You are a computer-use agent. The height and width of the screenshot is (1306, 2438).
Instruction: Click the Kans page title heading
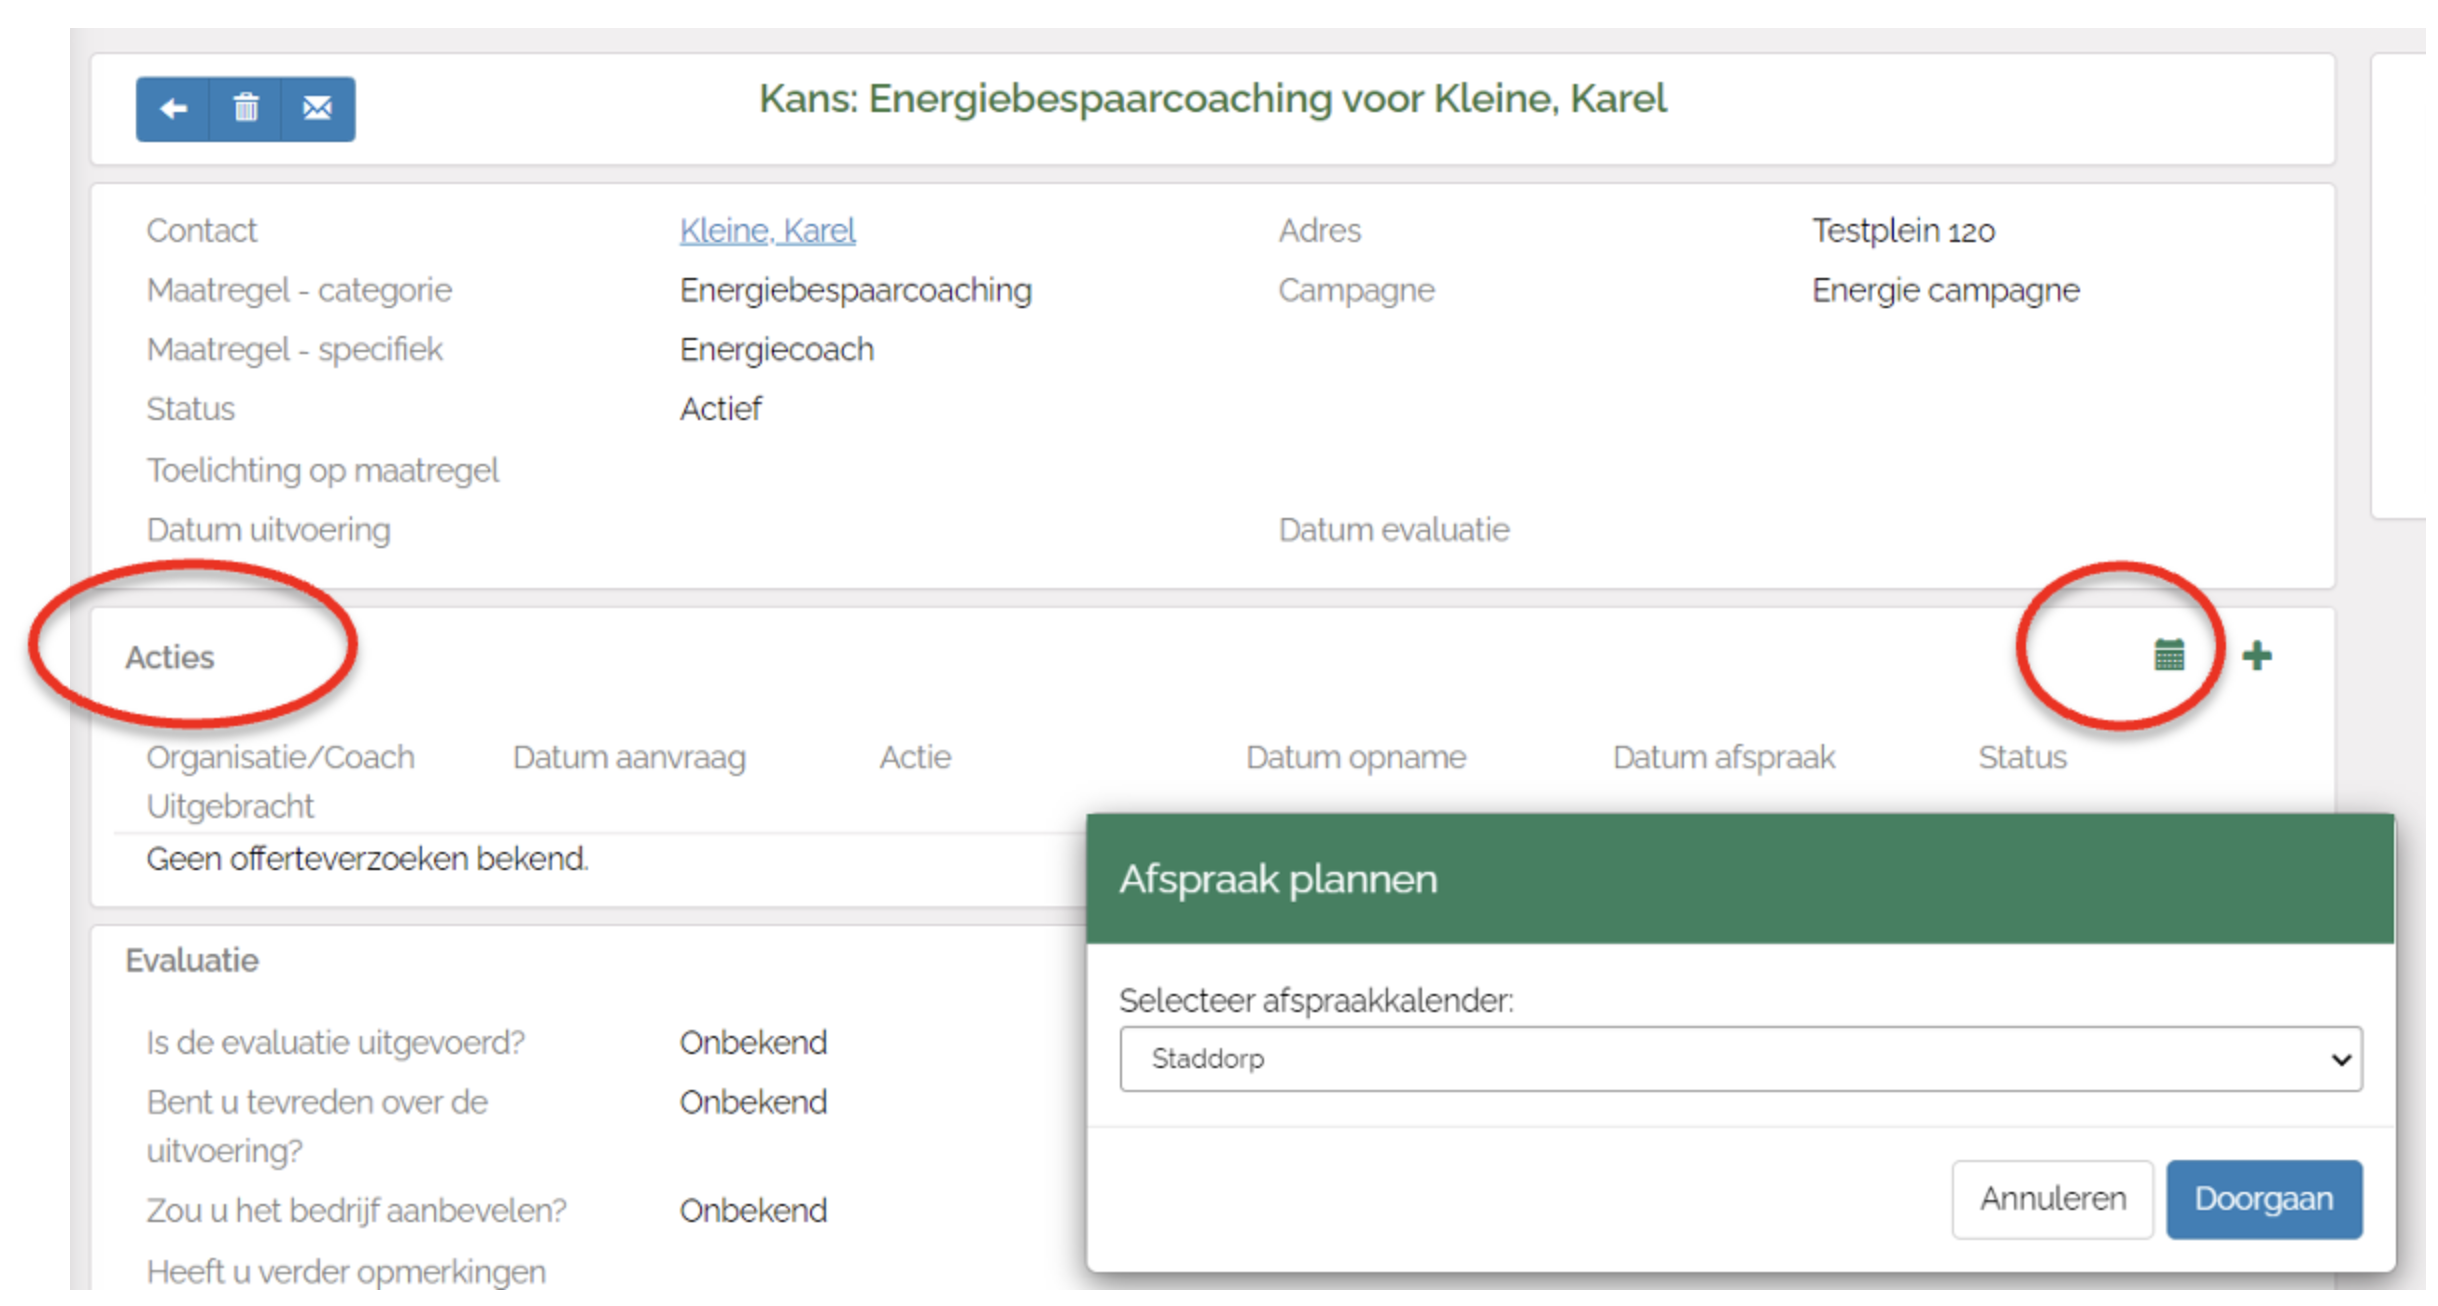(1212, 99)
